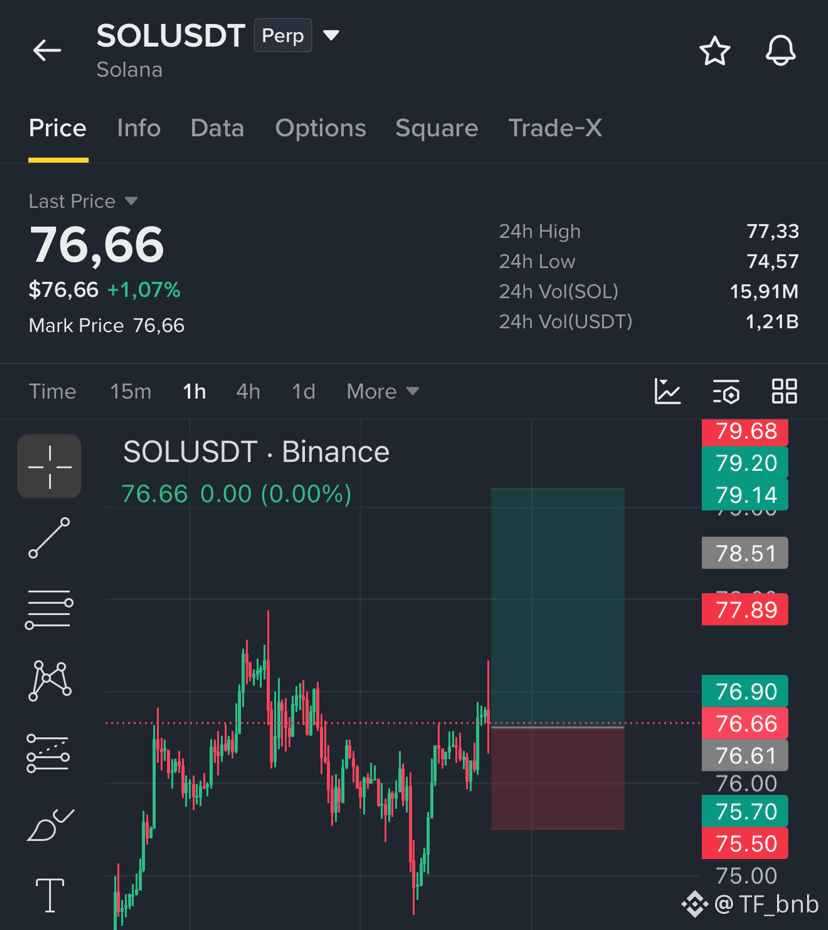Click the large 76,66 last price
The height and width of the screenshot is (930, 828).
[97, 245]
